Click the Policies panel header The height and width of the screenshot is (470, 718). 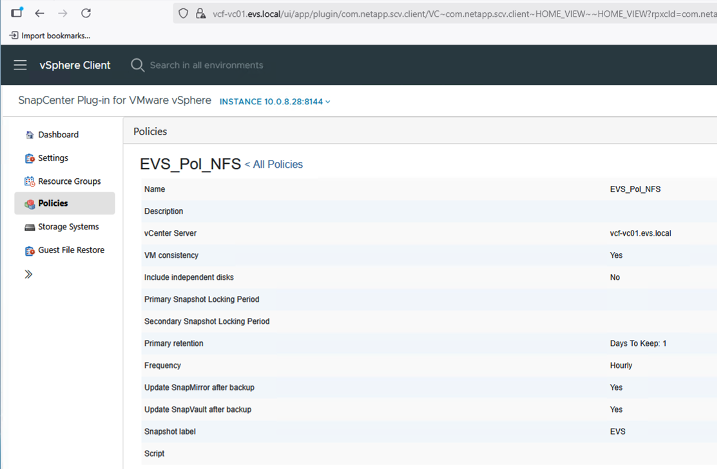[150, 131]
